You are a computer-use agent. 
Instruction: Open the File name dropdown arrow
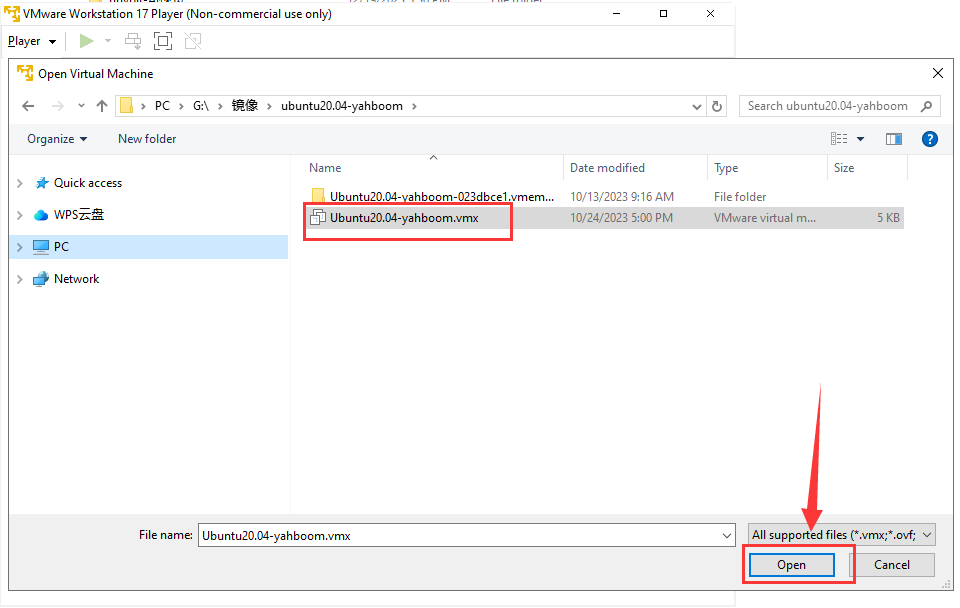pyautogui.click(x=726, y=536)
